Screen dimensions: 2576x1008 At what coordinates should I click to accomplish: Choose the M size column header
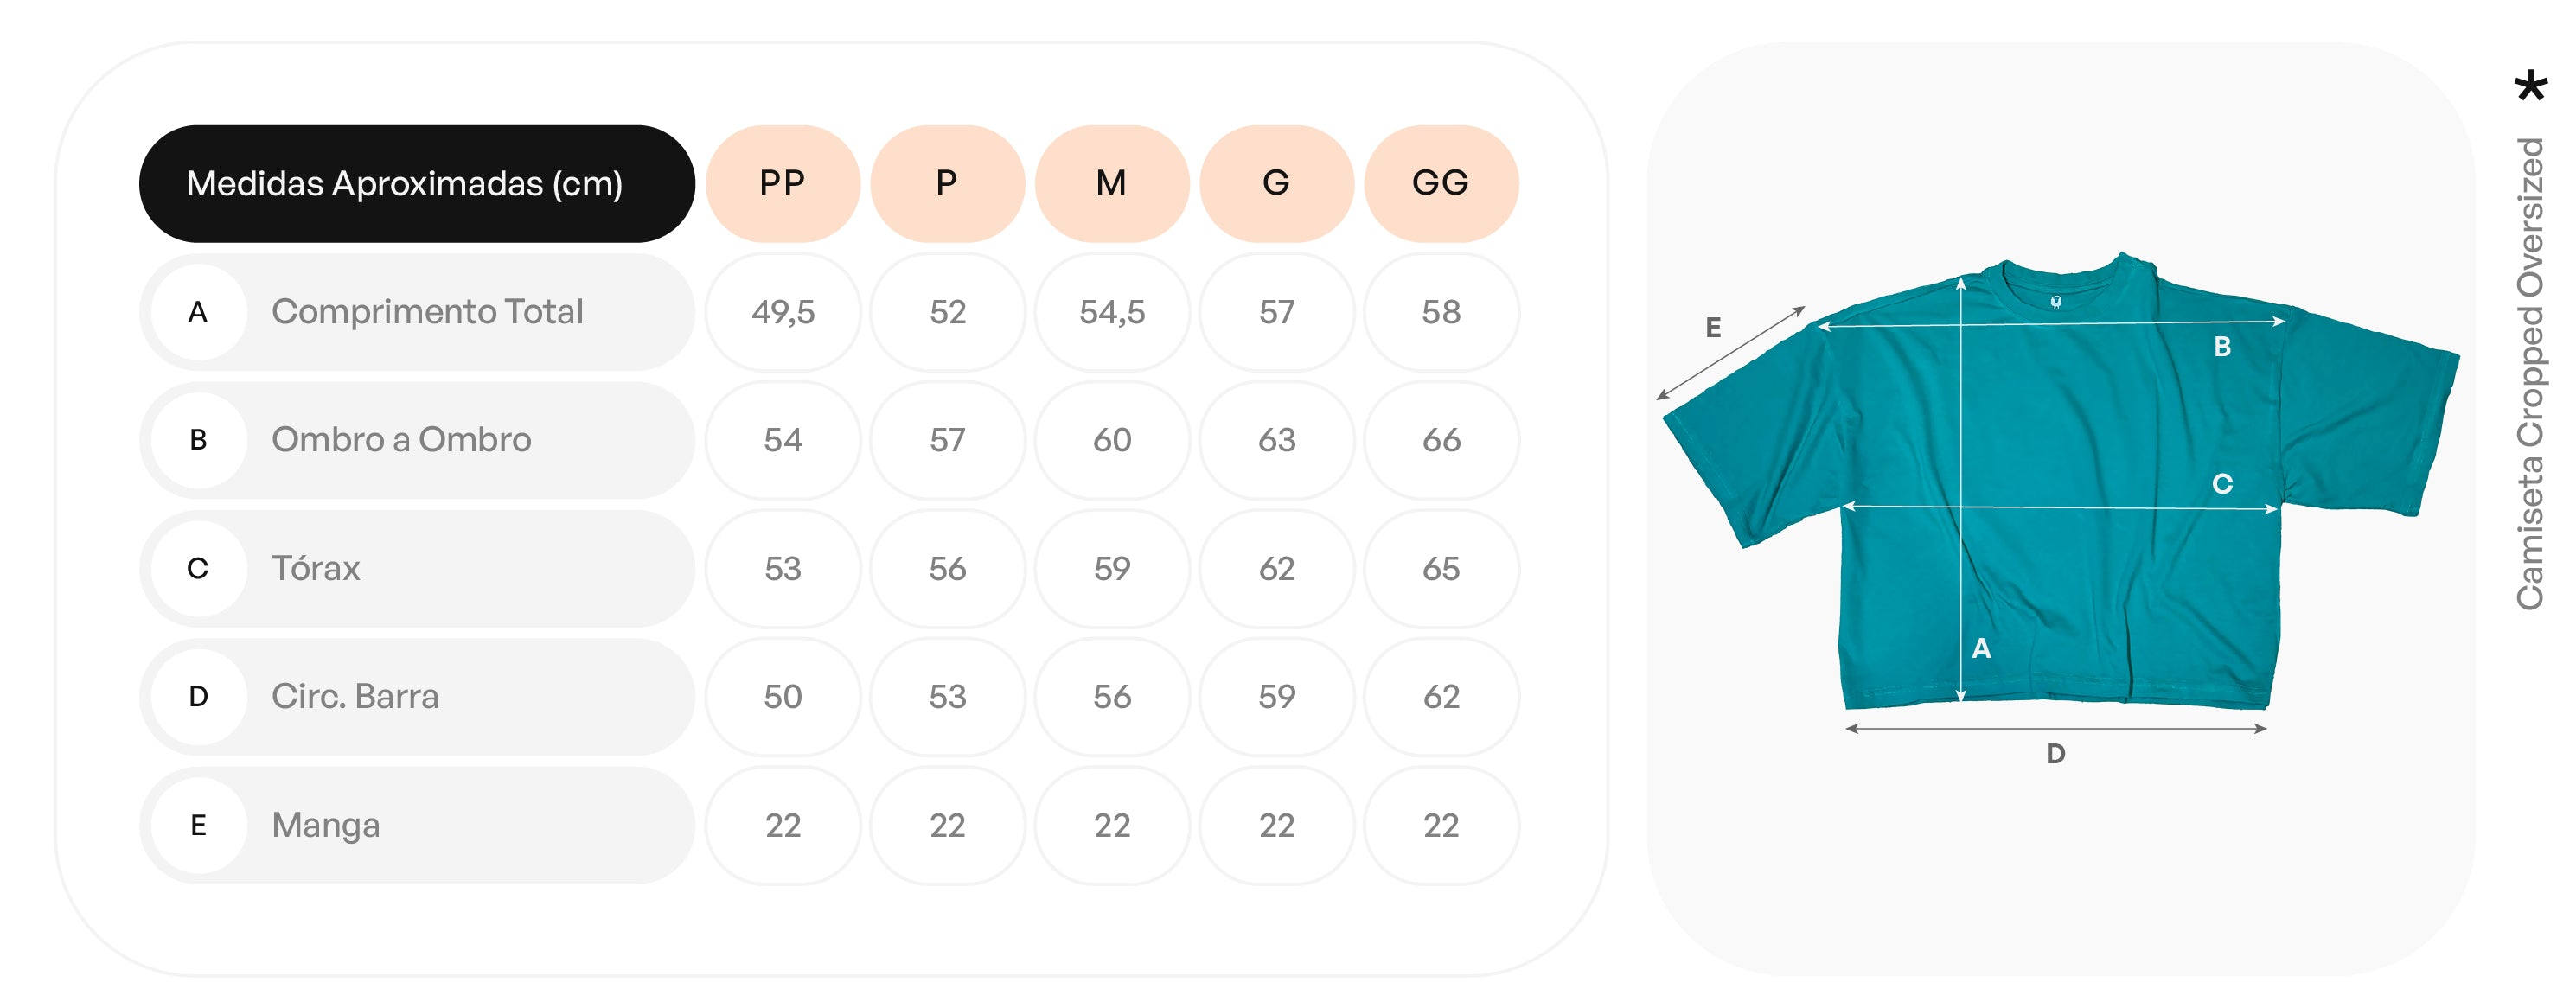click(x=1111, y=183)
